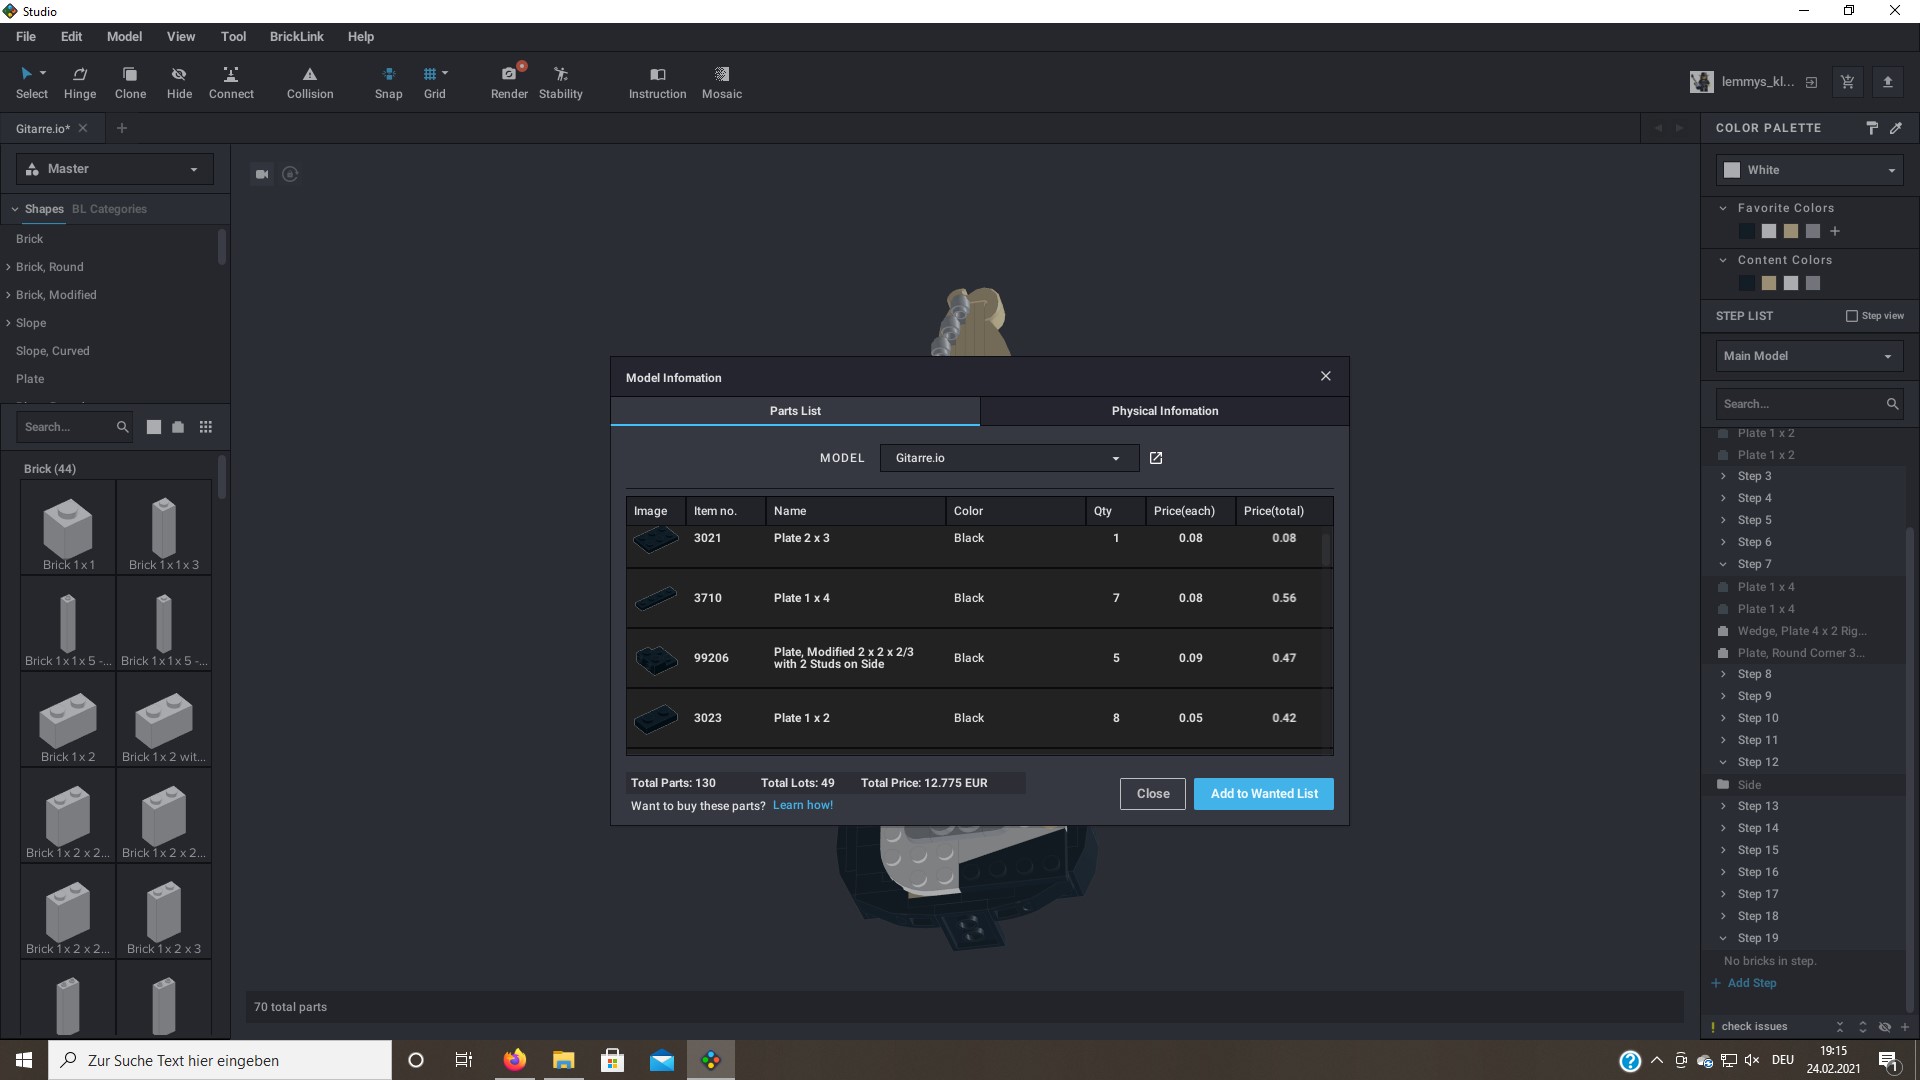This screenshot has width=1920, height=1080.
Task: Enable the Step view checkbox
Action: [1851, 316]
